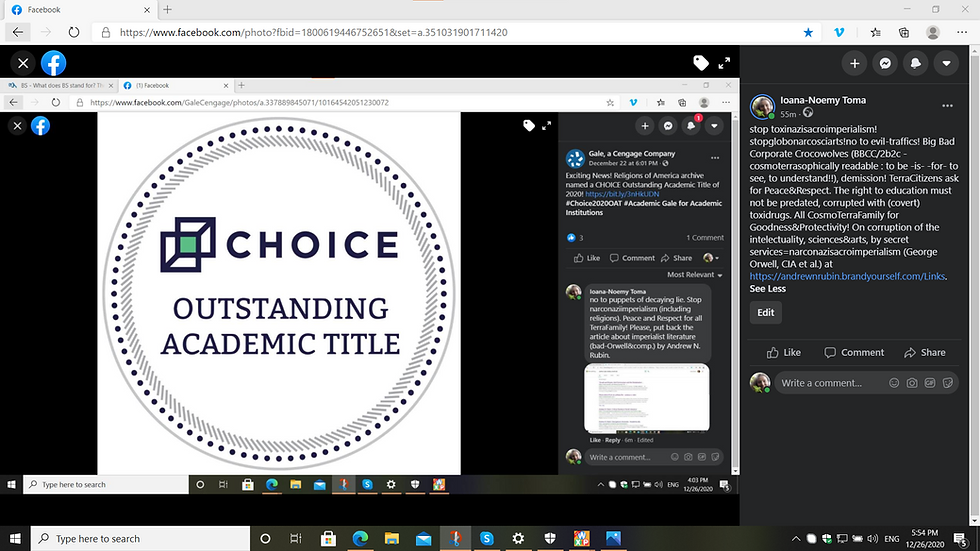Toggle the favorite star for this page
This screenshot has height=551, width=980.
point(808,32)
